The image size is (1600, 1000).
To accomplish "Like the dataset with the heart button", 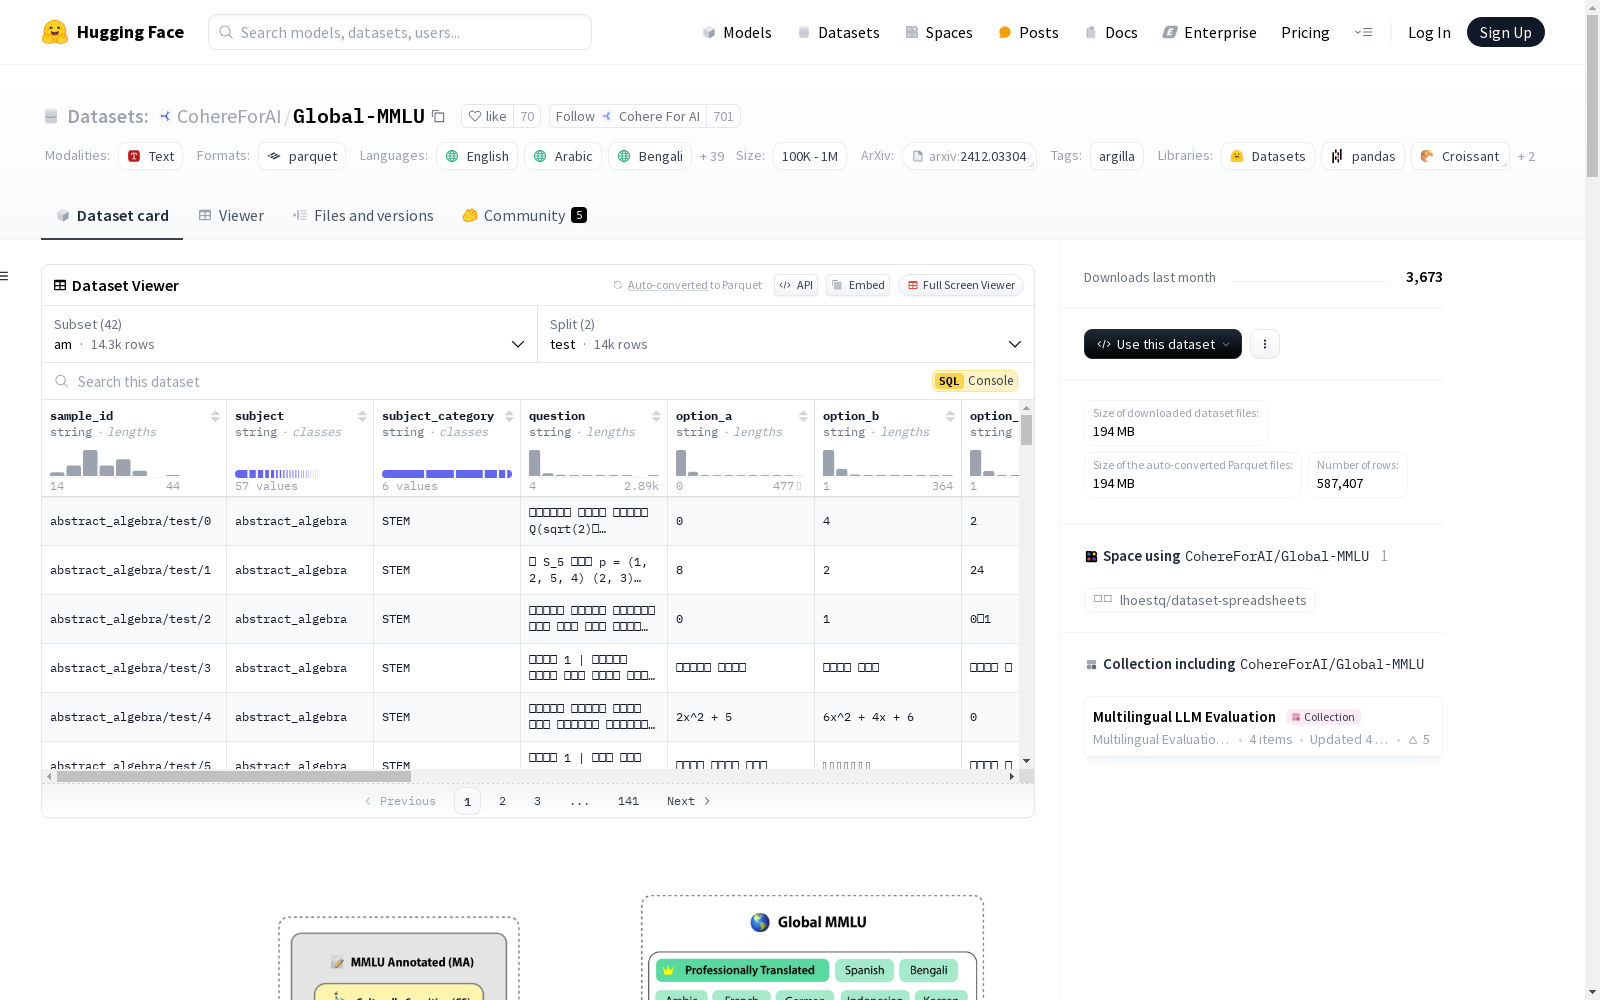I will [488, 116].
